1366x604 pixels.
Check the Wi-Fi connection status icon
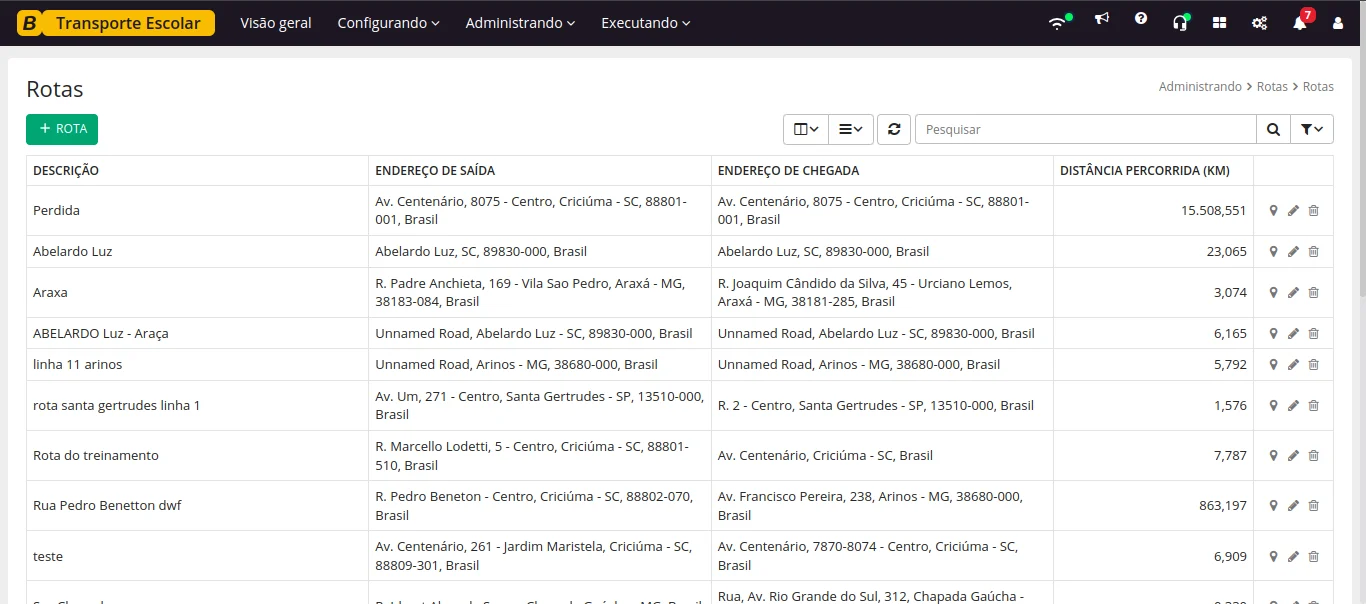1059,22
